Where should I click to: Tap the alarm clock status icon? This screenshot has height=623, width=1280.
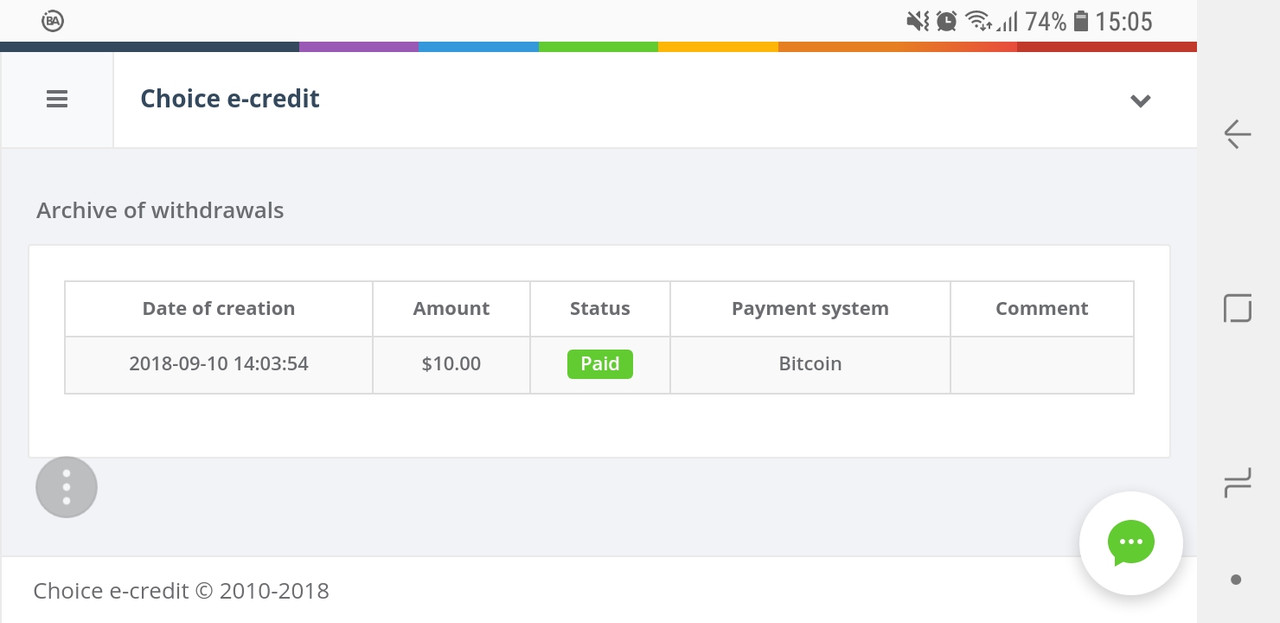[x=946, y=21]
